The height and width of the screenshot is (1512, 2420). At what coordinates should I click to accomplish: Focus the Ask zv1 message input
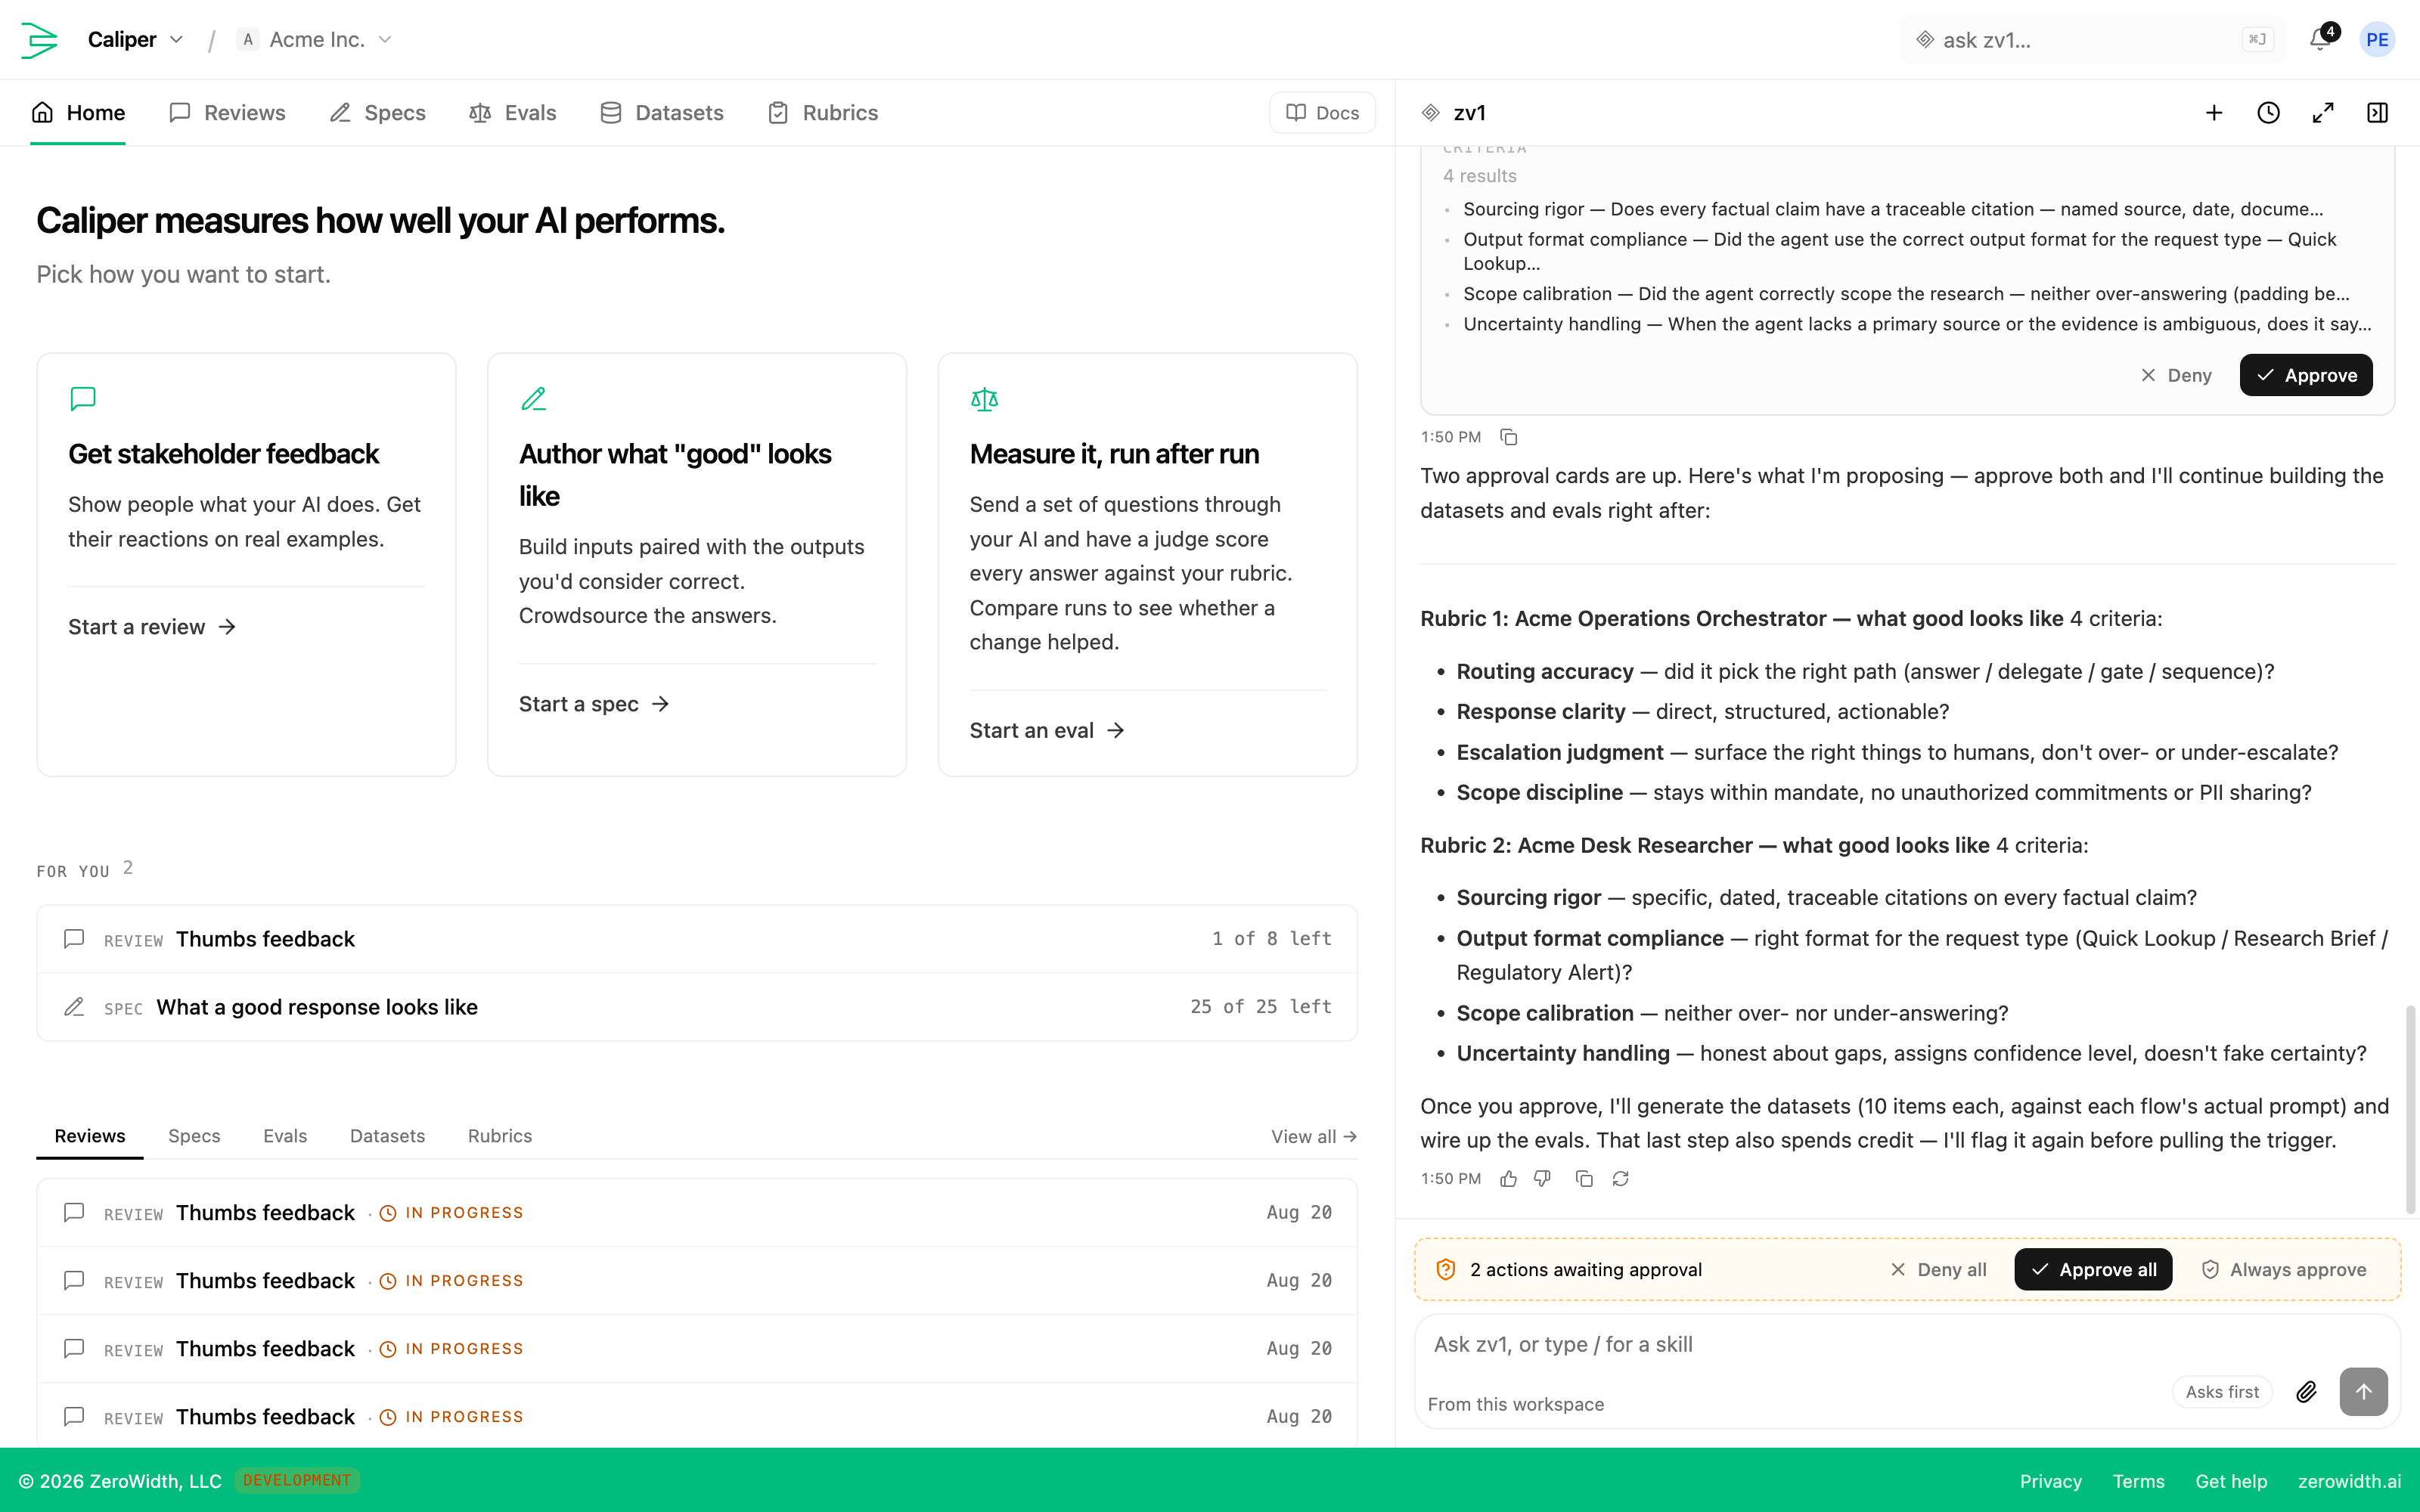(1906, 1345)
